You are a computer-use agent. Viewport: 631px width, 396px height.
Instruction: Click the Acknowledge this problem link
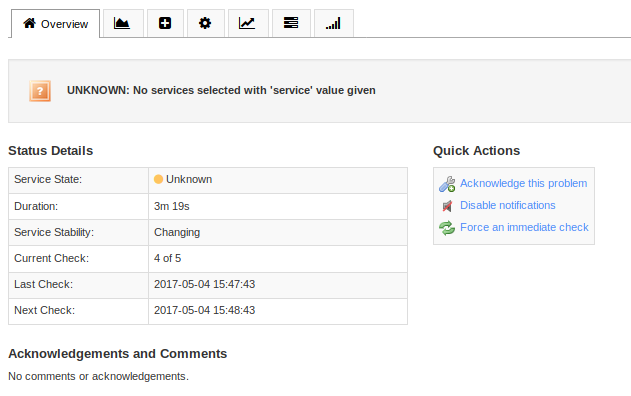524,184
